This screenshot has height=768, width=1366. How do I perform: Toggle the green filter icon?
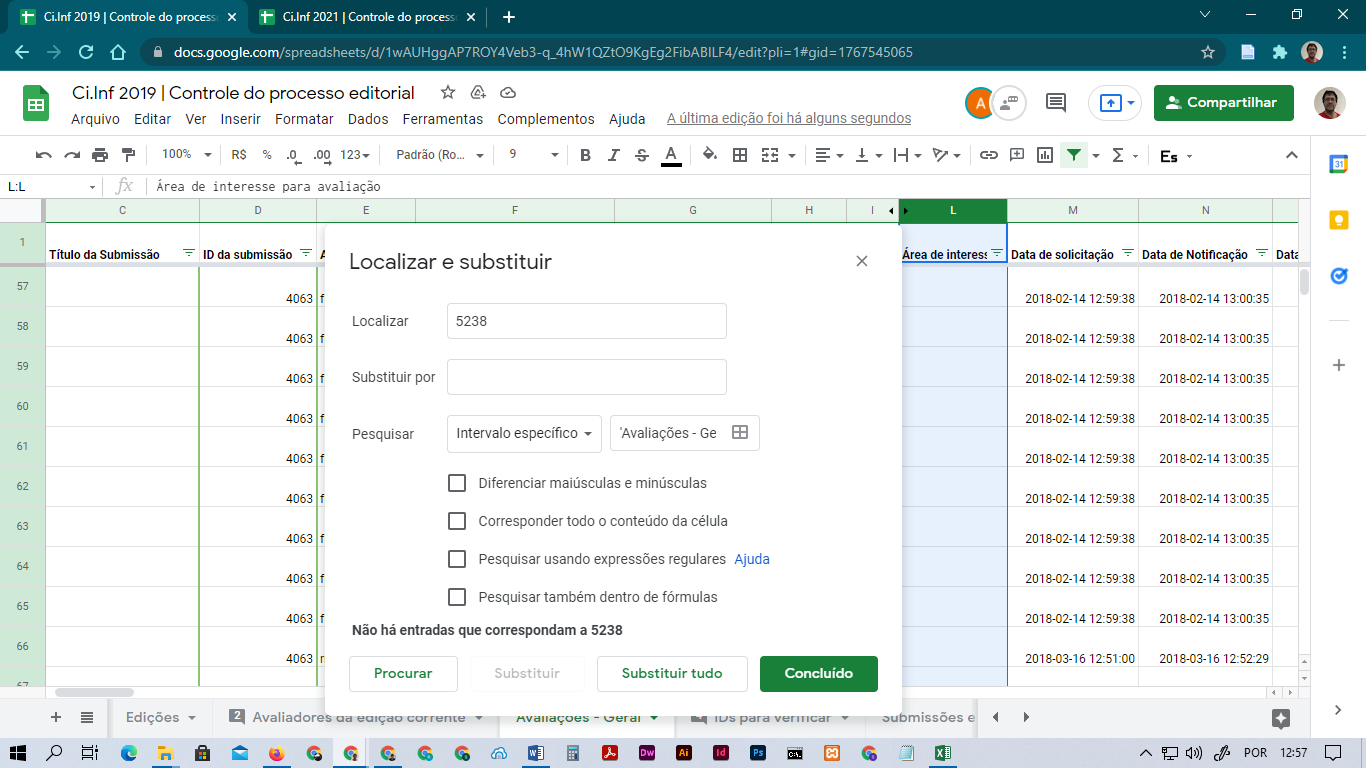click(1074, 155)
